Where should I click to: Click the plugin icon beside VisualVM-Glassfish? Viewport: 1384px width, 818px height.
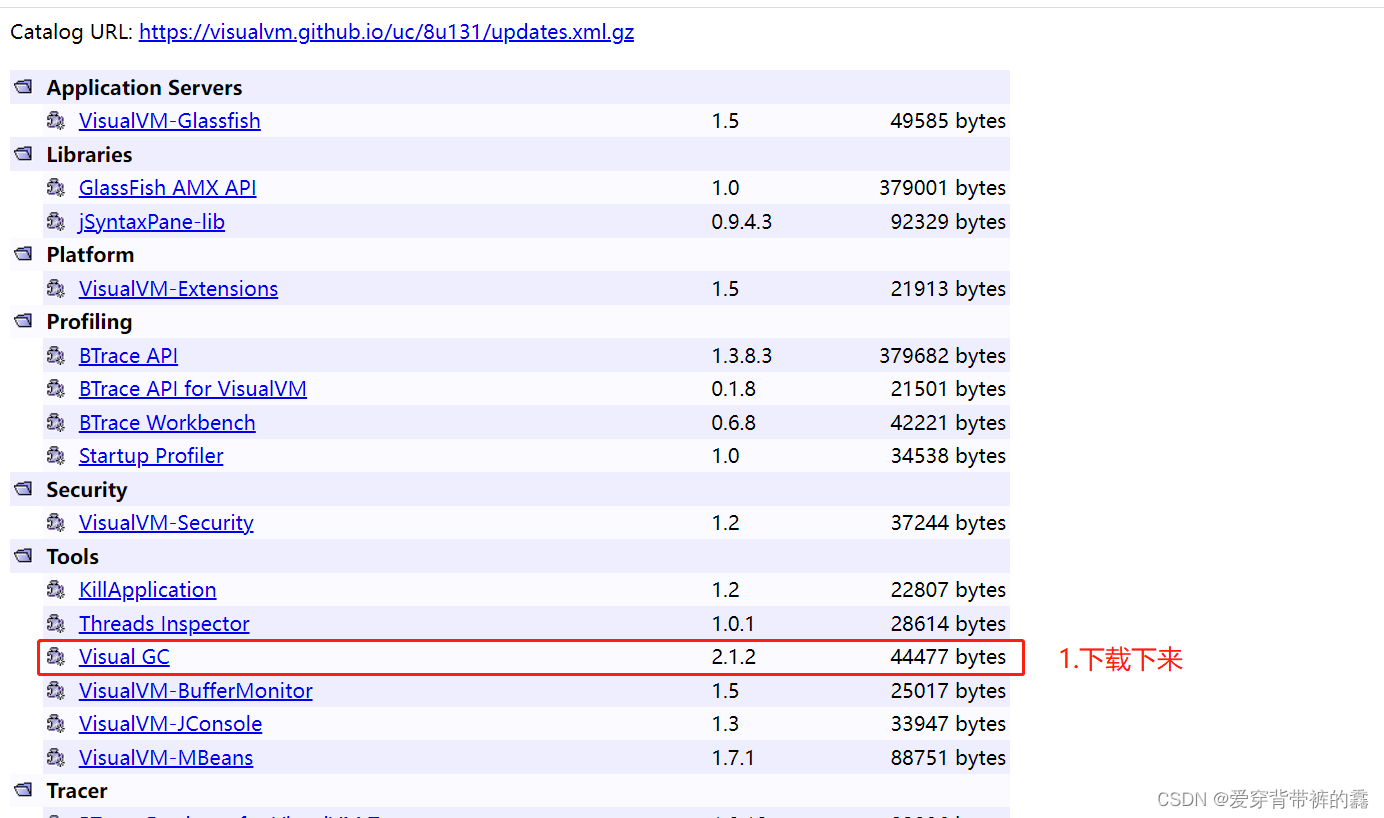tap(56, 121)
